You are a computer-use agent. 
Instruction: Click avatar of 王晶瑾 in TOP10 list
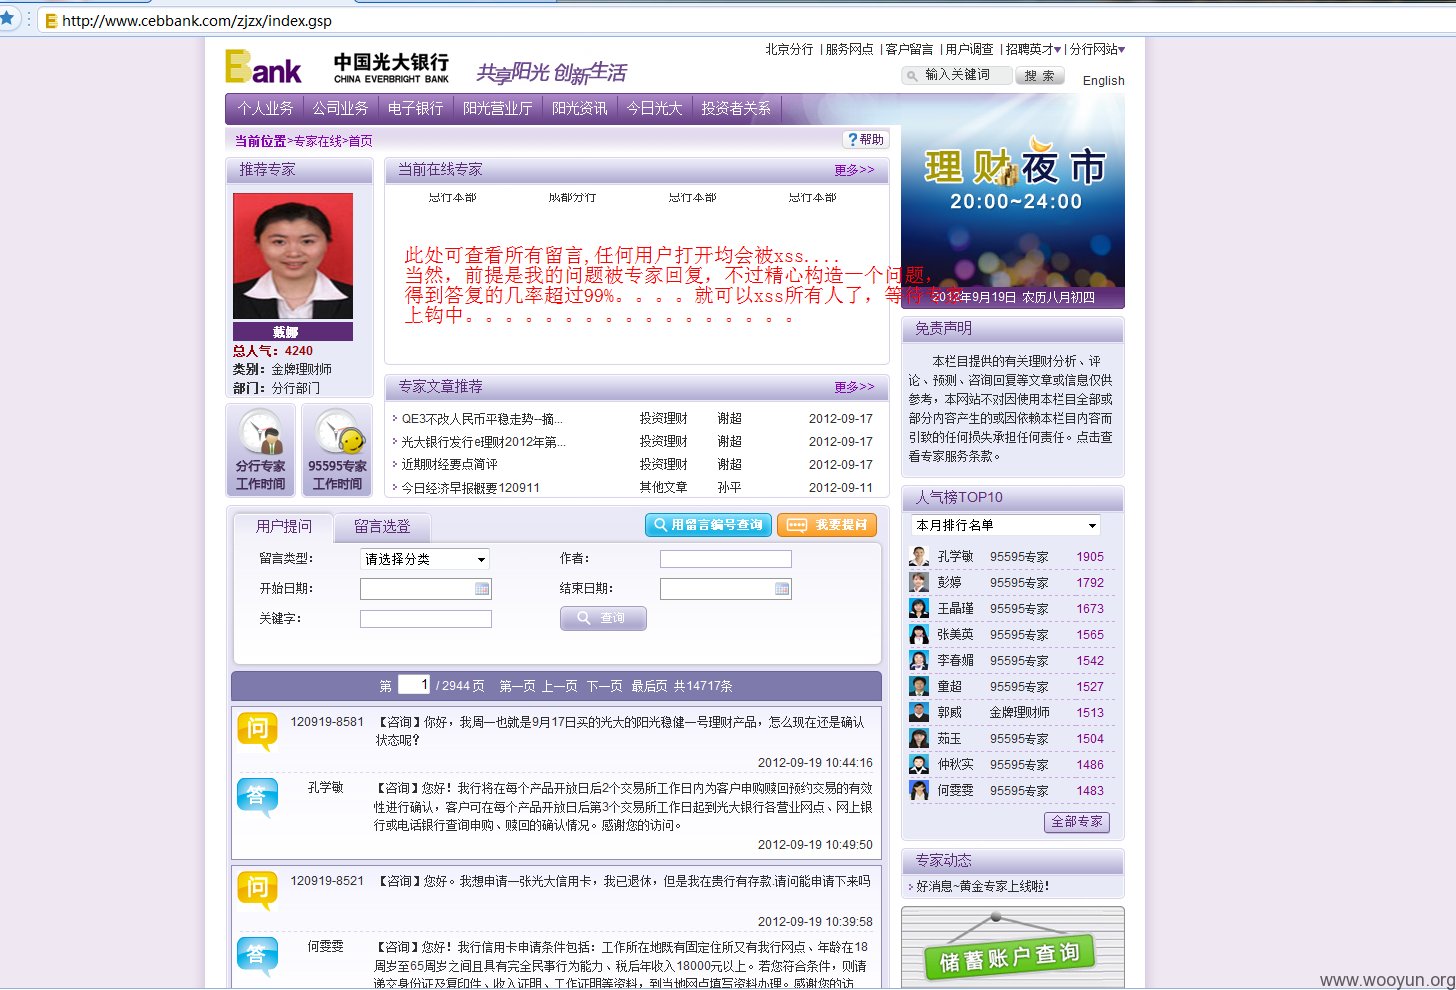[919, 609]
